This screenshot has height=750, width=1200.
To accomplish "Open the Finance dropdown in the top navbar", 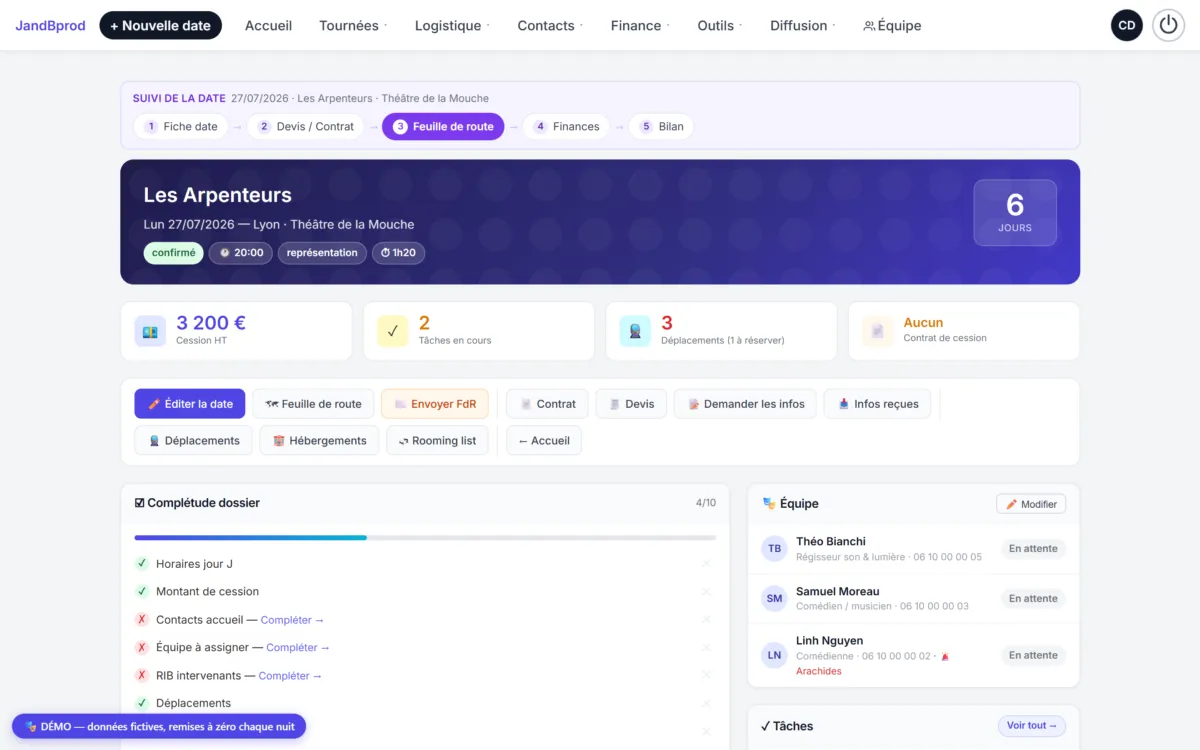I will click(x=640, y=26).
